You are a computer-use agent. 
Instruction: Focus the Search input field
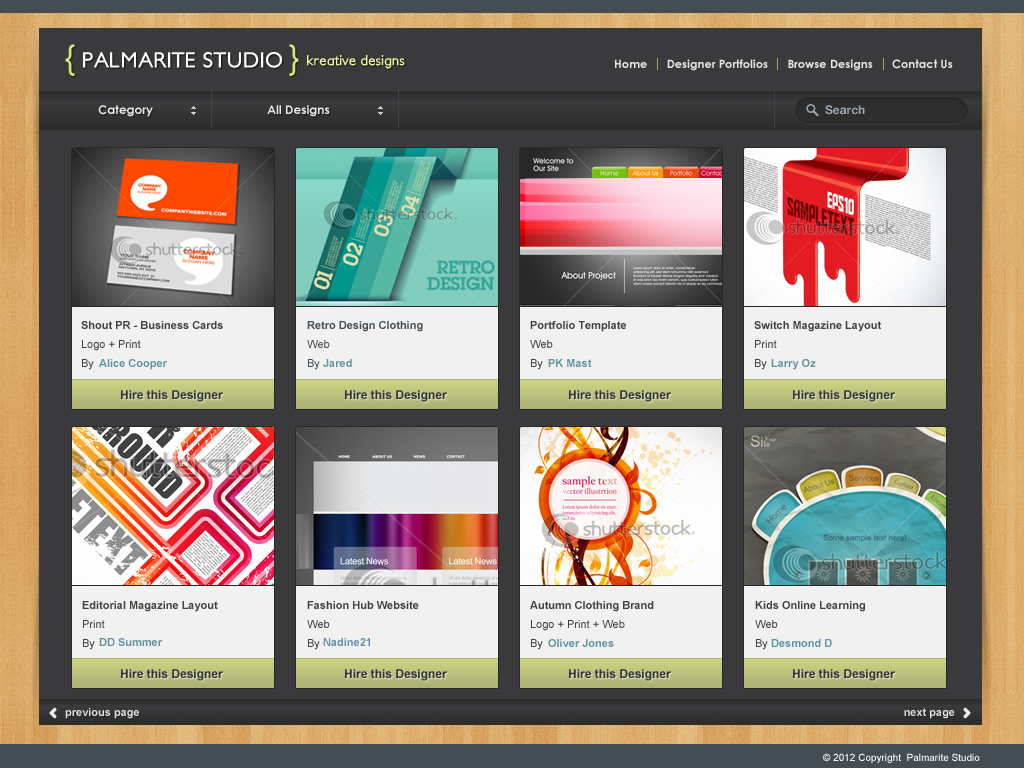click(881, 110)
